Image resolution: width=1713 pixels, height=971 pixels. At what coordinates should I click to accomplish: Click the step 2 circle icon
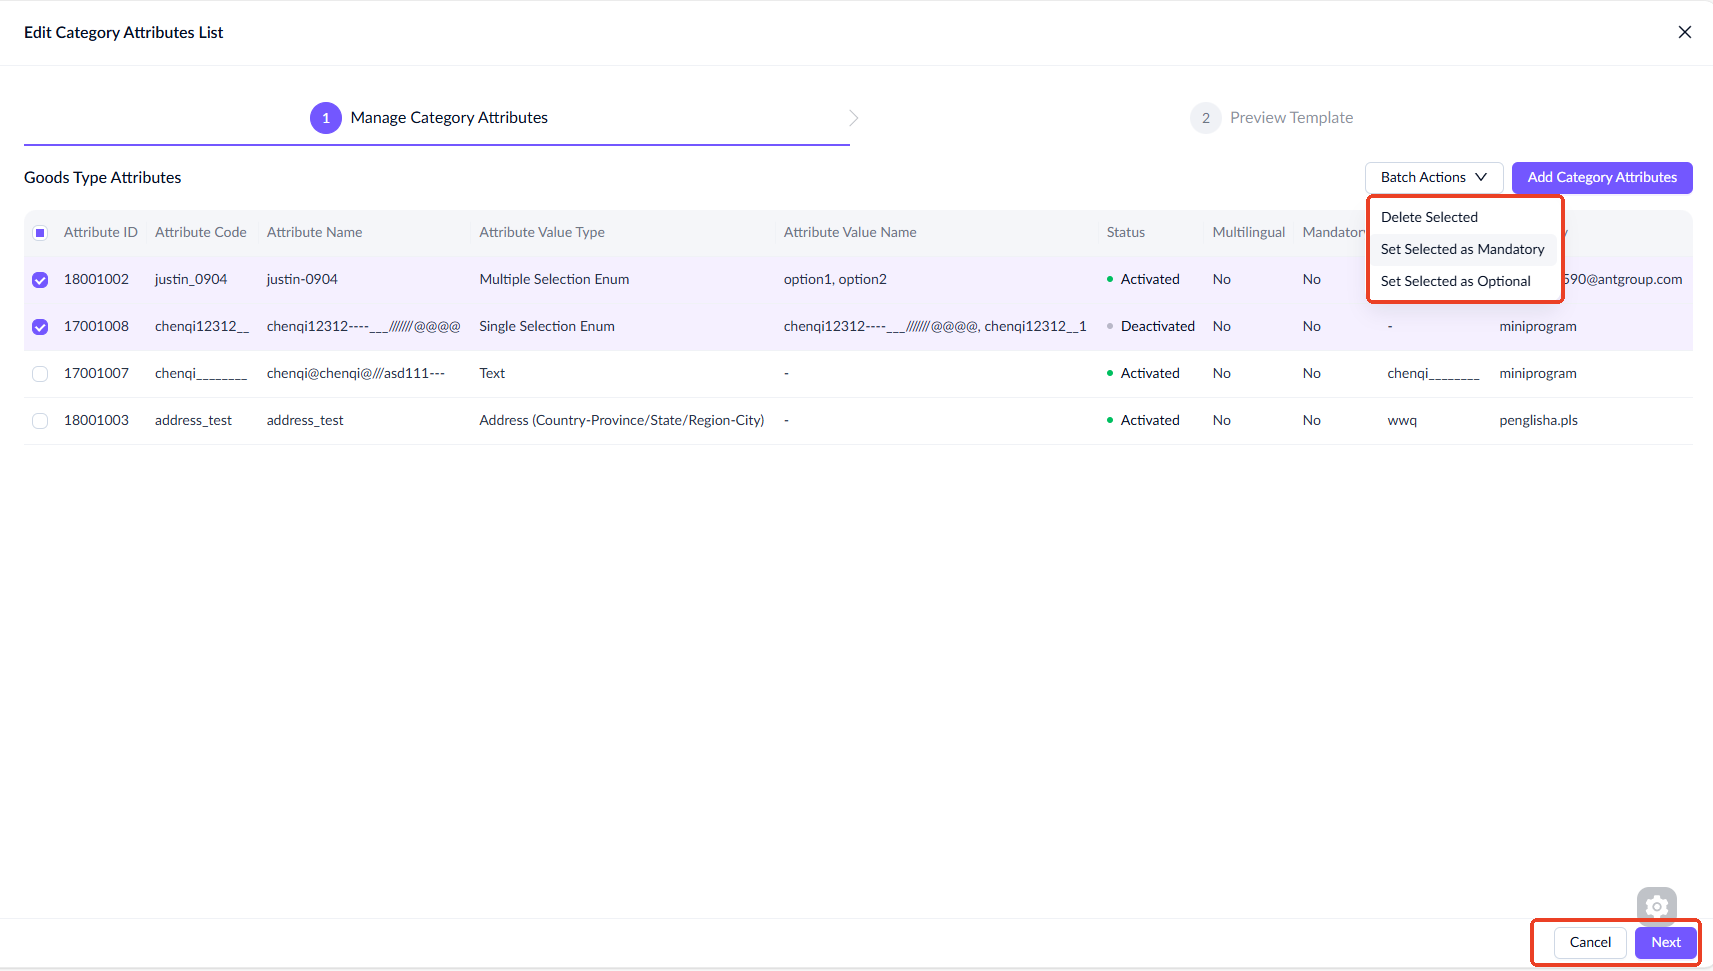tap(1205, 118)
